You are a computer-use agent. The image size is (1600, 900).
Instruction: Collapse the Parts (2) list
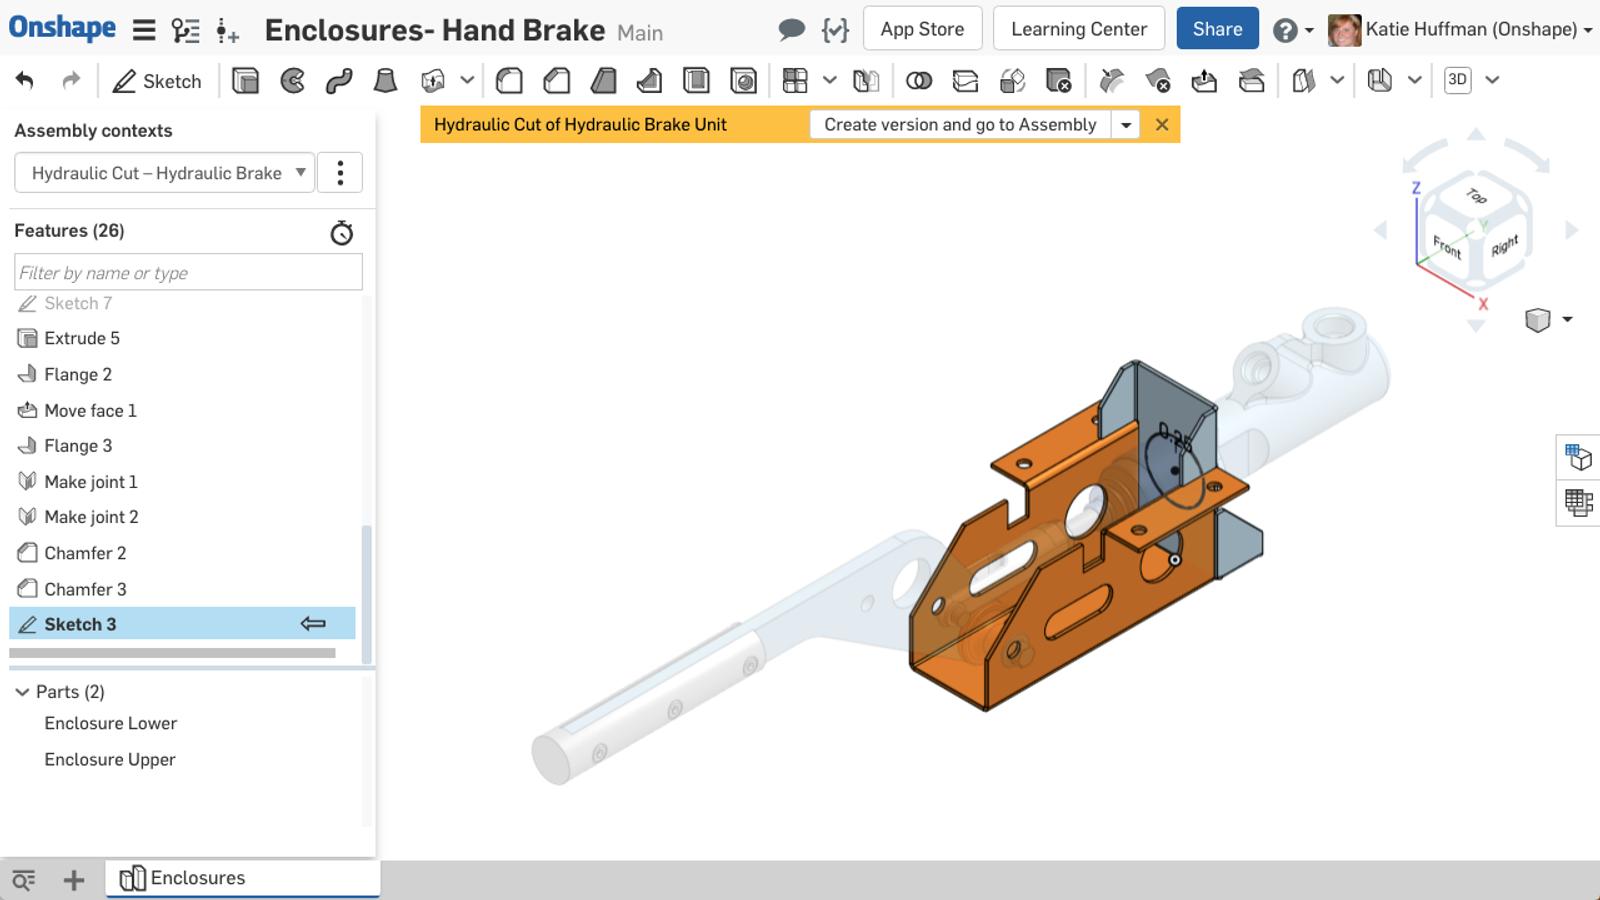[22, 692]
